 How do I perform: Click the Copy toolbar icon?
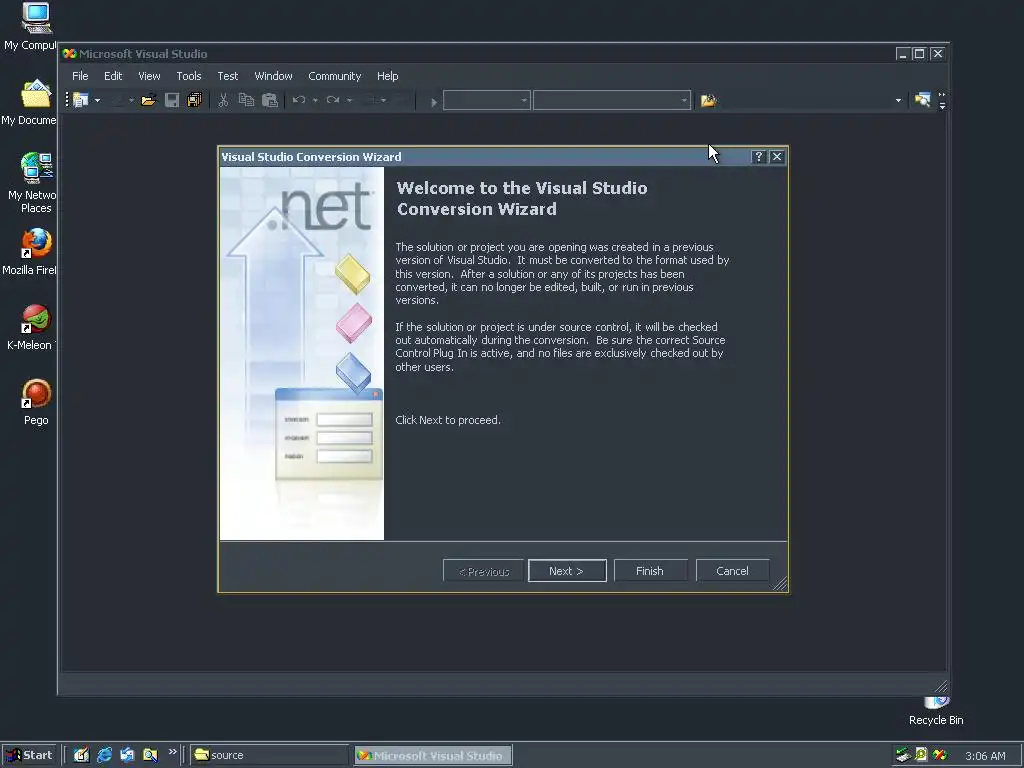tap(246, 100)
